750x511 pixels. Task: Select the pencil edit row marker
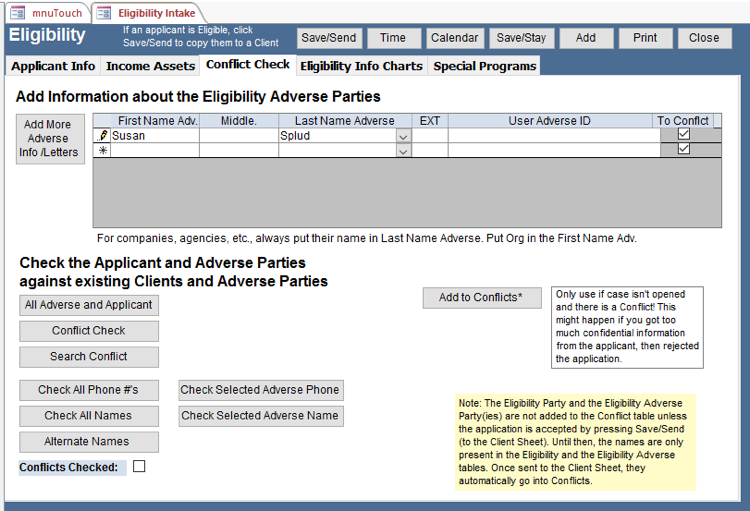[102, 135]
